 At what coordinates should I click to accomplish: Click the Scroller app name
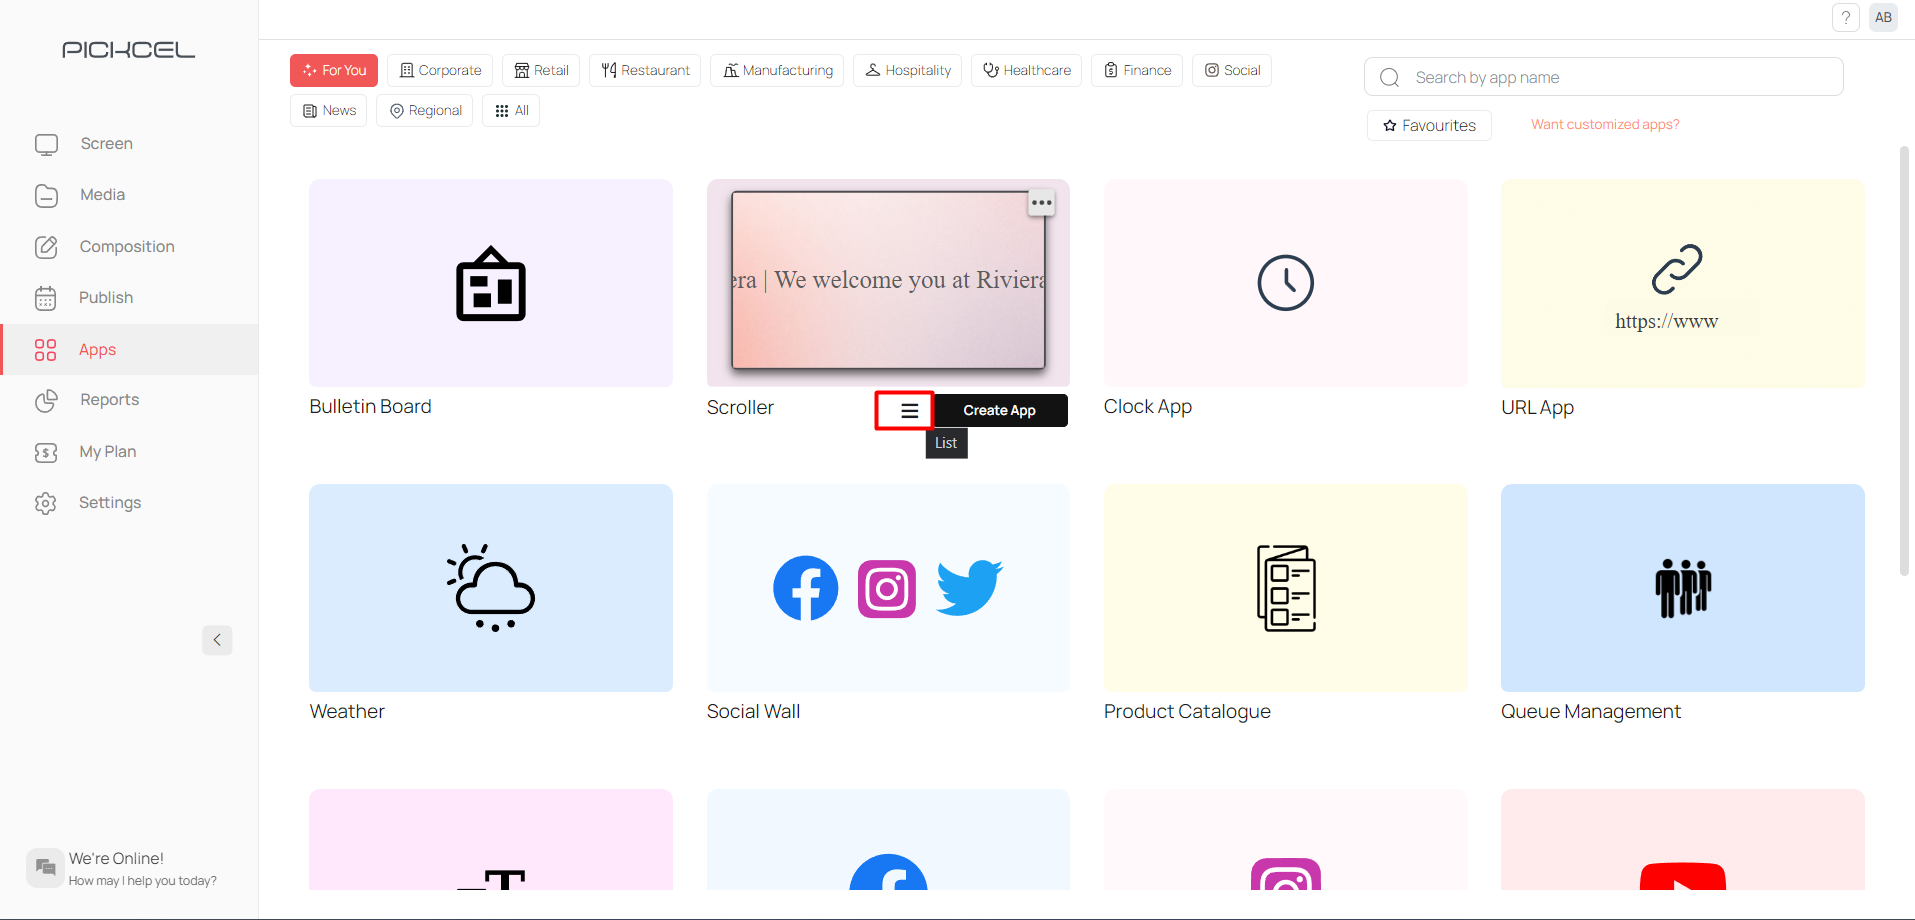point(740,407)
